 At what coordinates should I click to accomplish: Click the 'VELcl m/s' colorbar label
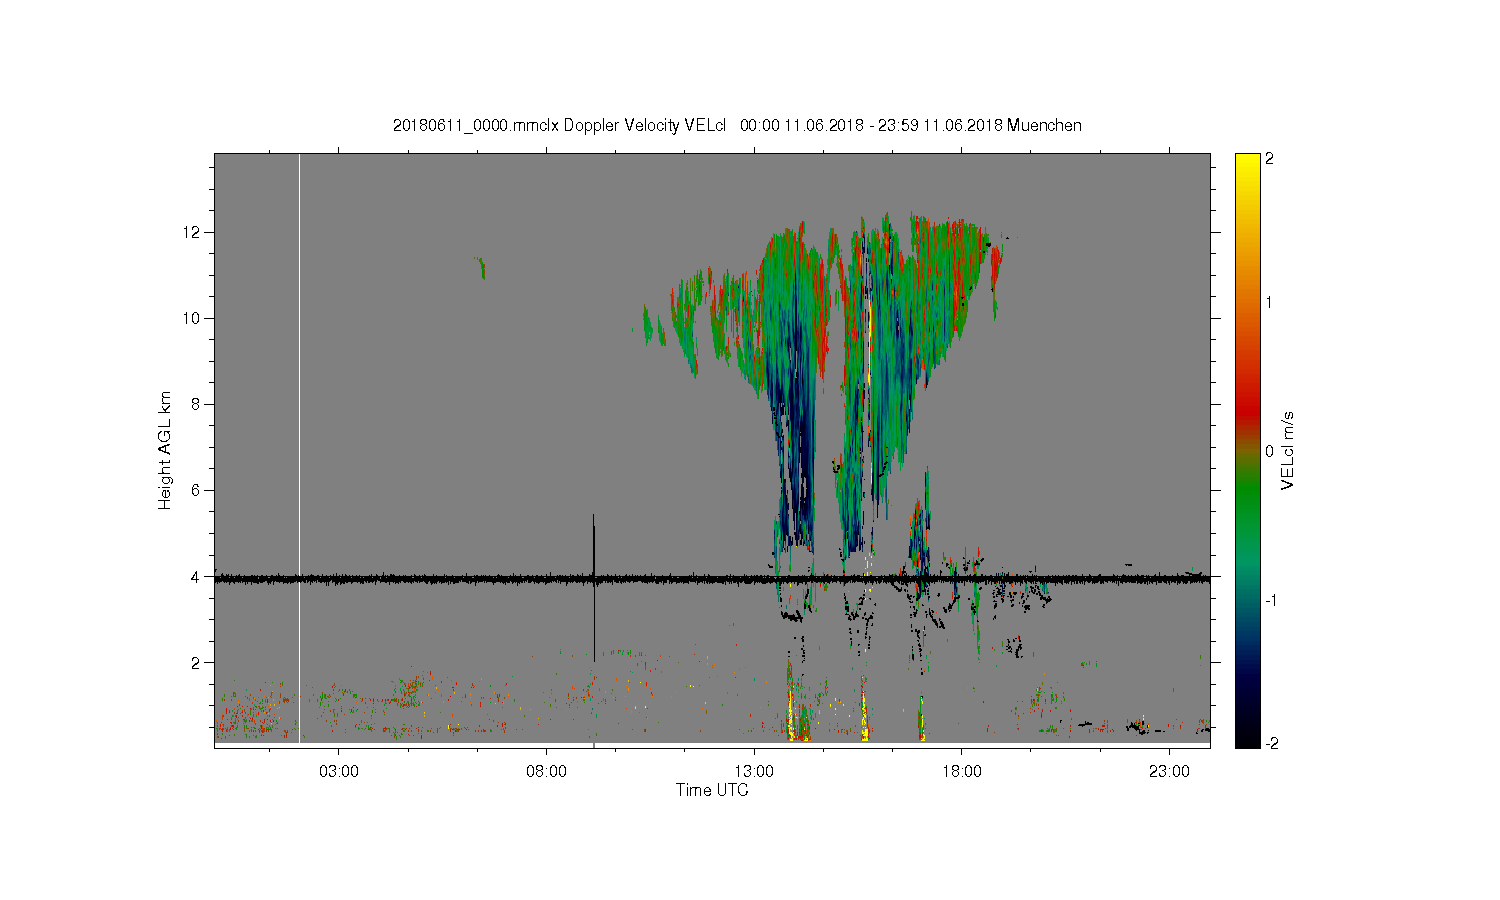click(x=1288, y=450)
